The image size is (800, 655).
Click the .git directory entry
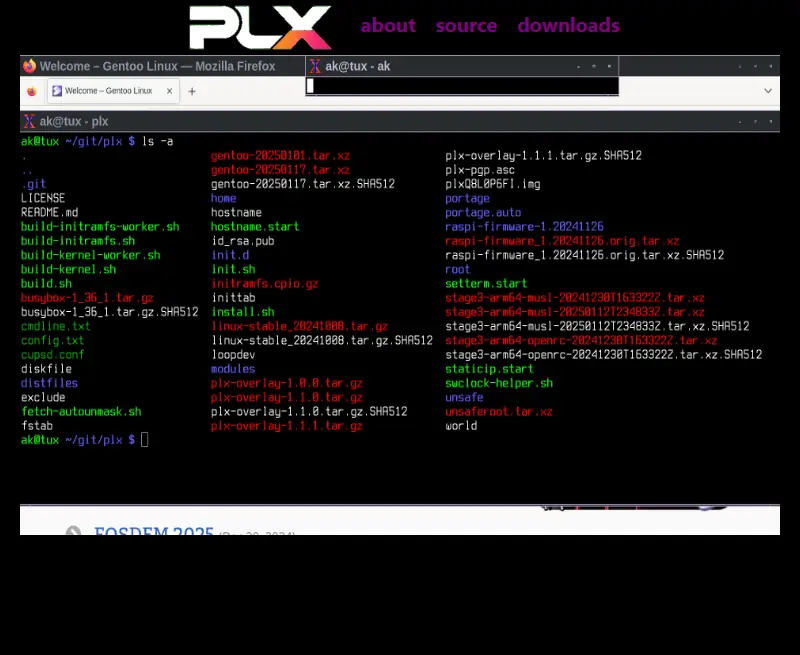[34, 184]
